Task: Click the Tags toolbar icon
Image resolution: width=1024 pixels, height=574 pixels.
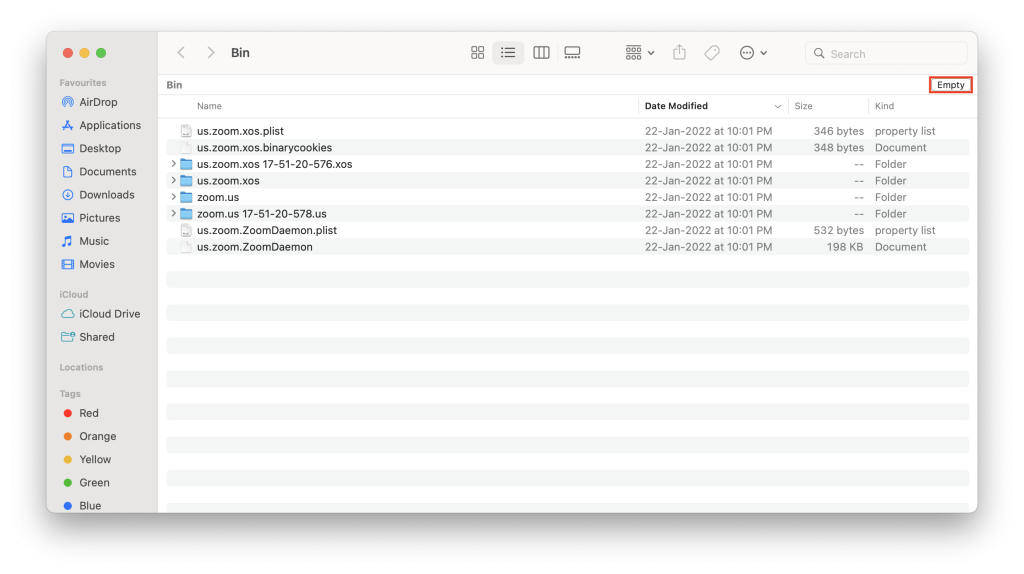Action: [712, 53]
